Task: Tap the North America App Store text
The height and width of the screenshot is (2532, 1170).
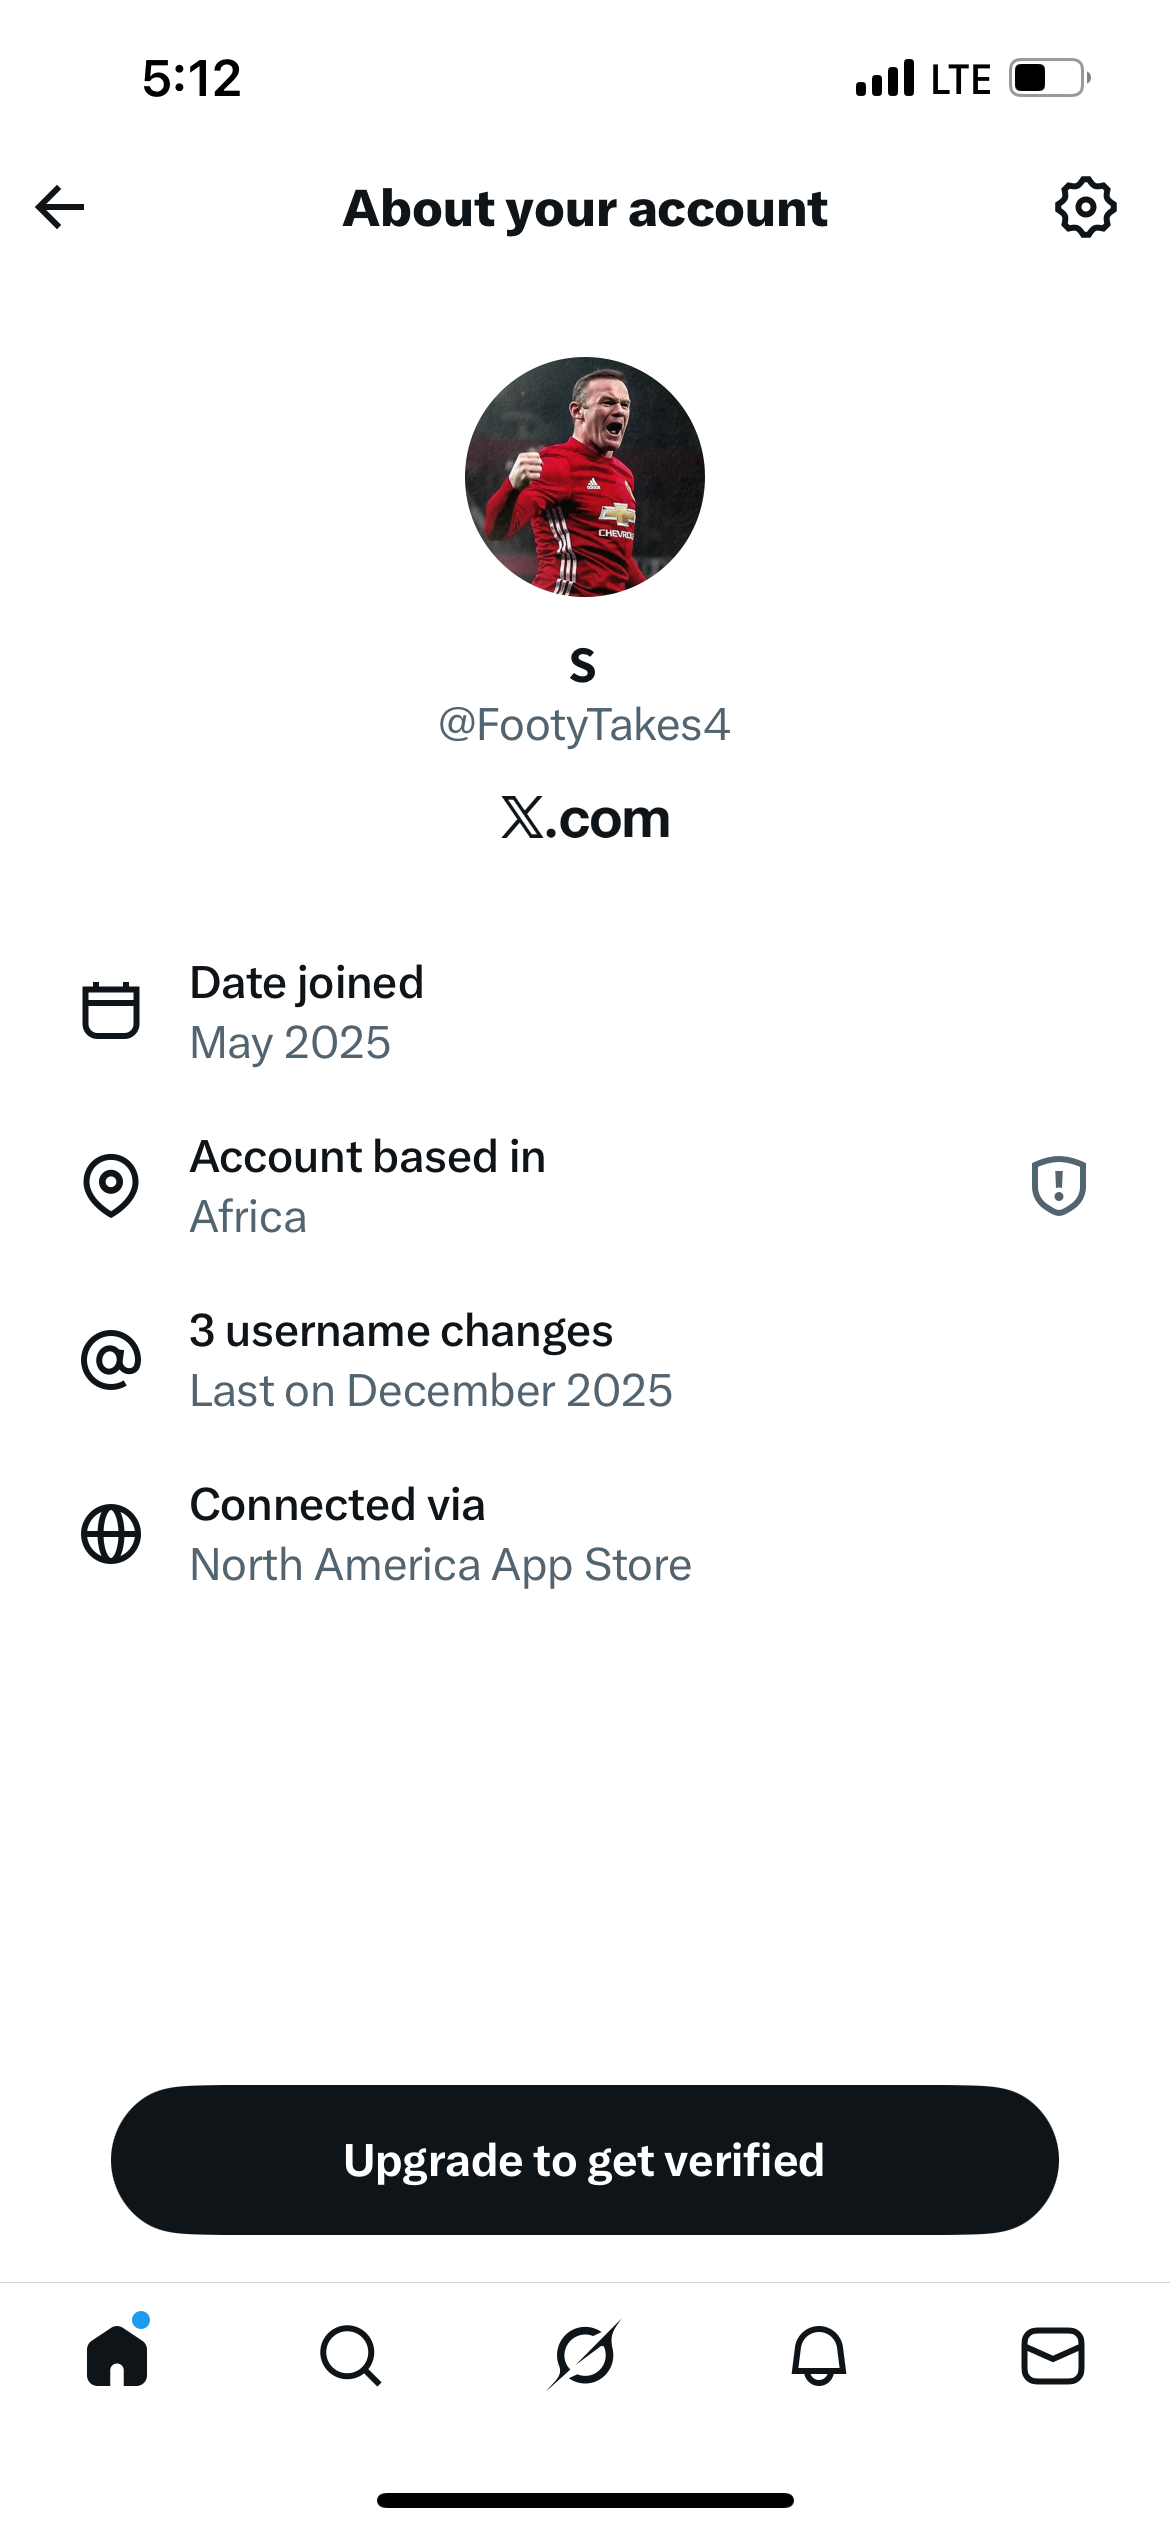Action: pyautogui.click(x=440, y=1565)
